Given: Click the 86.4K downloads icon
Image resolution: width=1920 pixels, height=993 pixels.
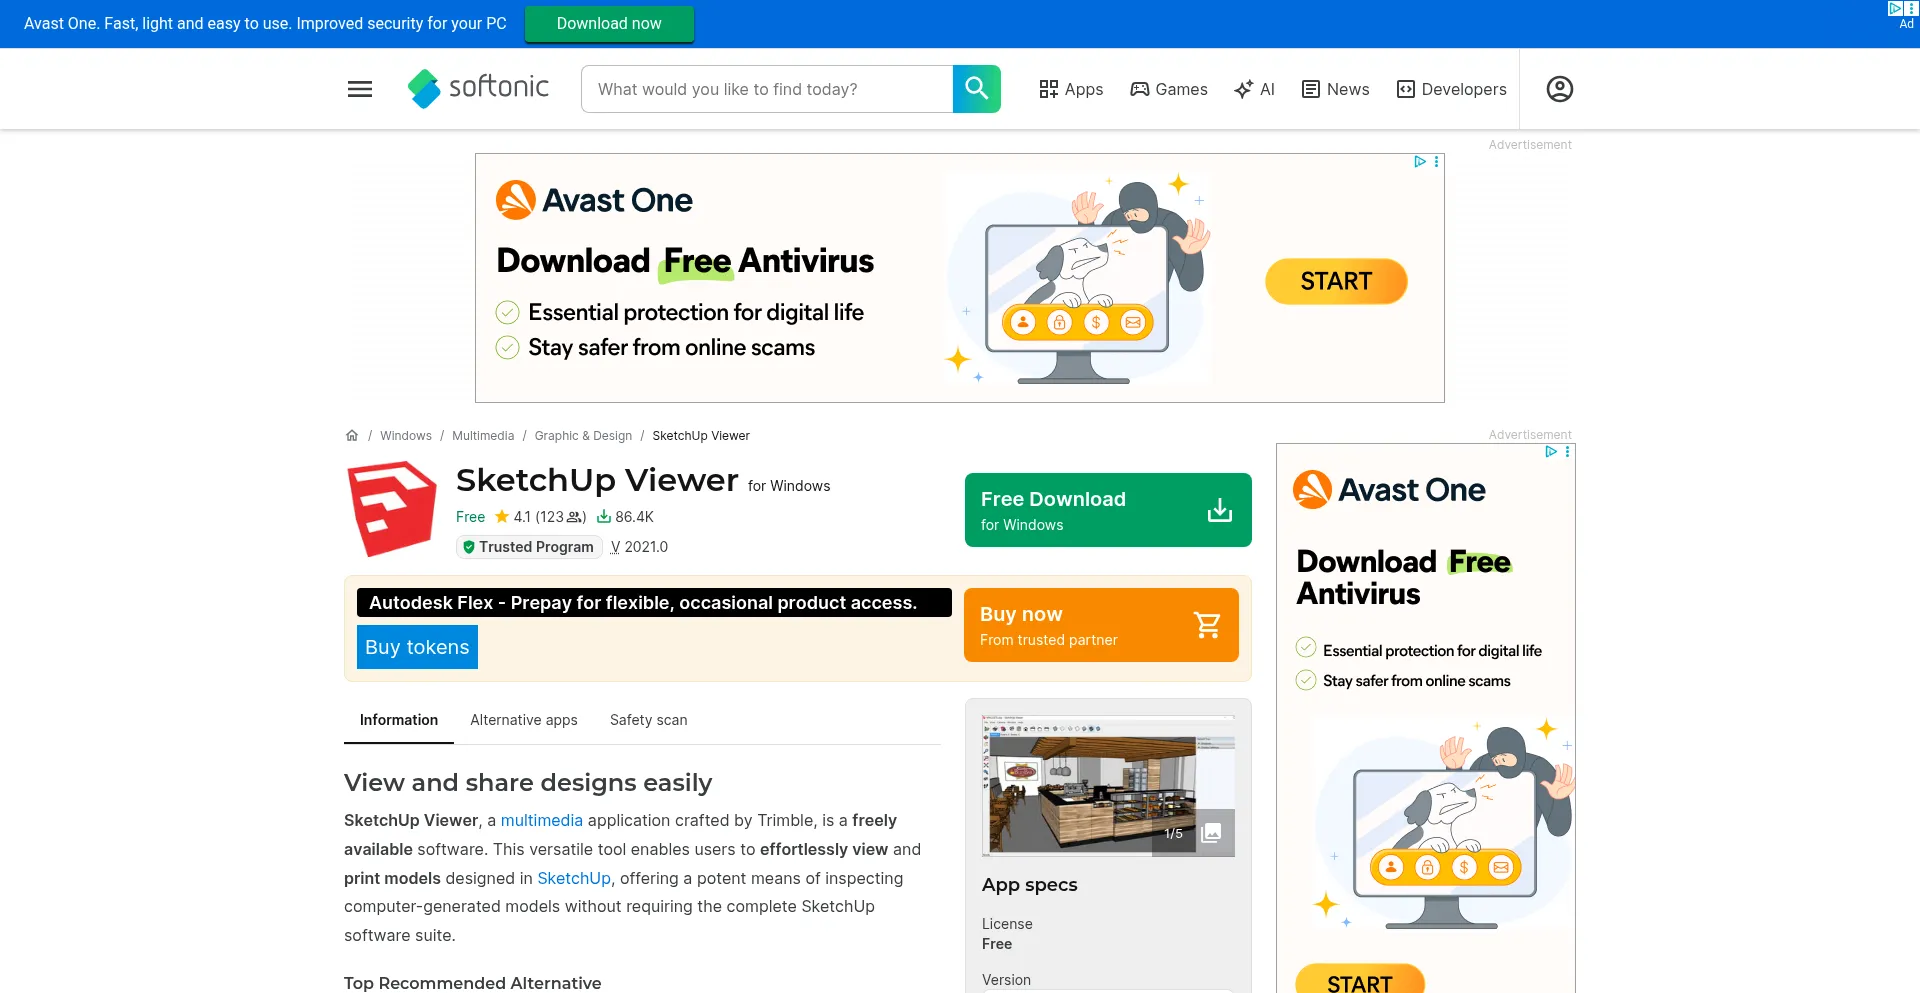Looking at the screenshot, I should 604,517.
